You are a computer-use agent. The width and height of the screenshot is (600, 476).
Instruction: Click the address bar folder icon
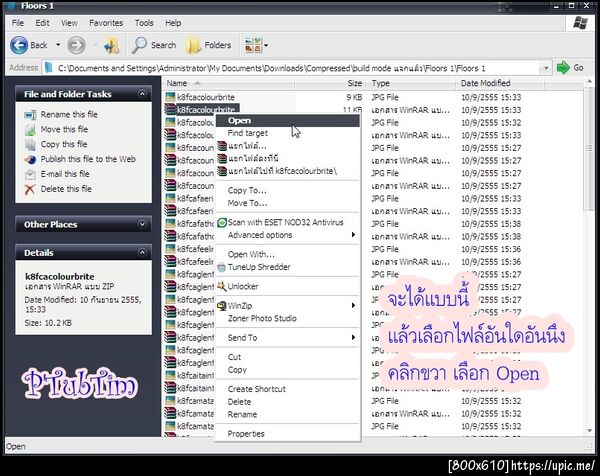click(x=49, y=68)
